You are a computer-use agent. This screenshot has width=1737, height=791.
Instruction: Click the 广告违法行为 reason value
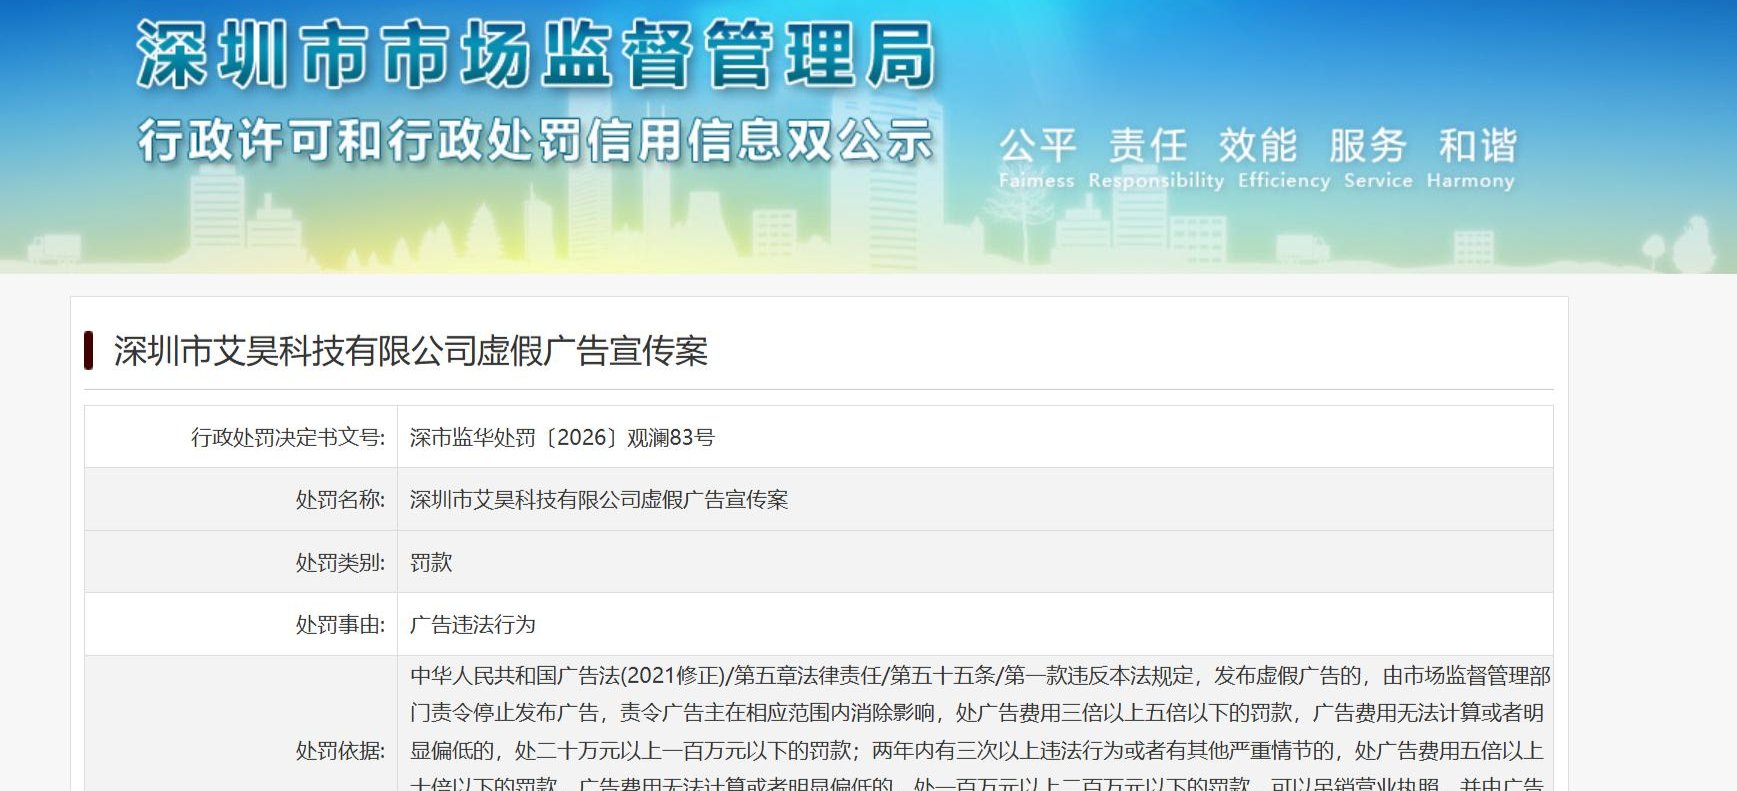(x=473, y=624)
